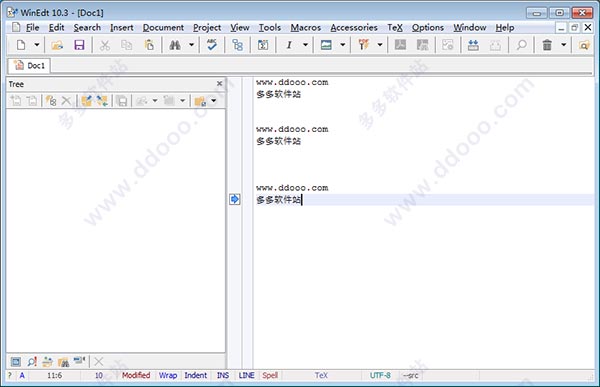
Task: Click the PDF TeXify compile icon
Action: pyautogui.click(x=364, y=45)
